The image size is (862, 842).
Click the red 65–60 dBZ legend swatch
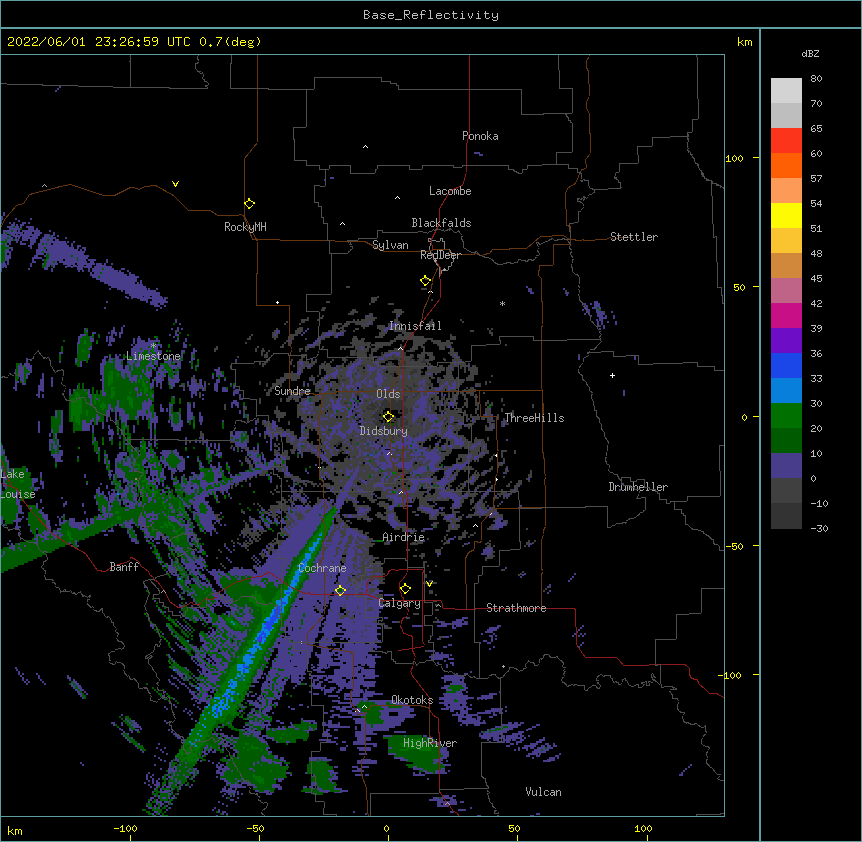click(786, 141)
